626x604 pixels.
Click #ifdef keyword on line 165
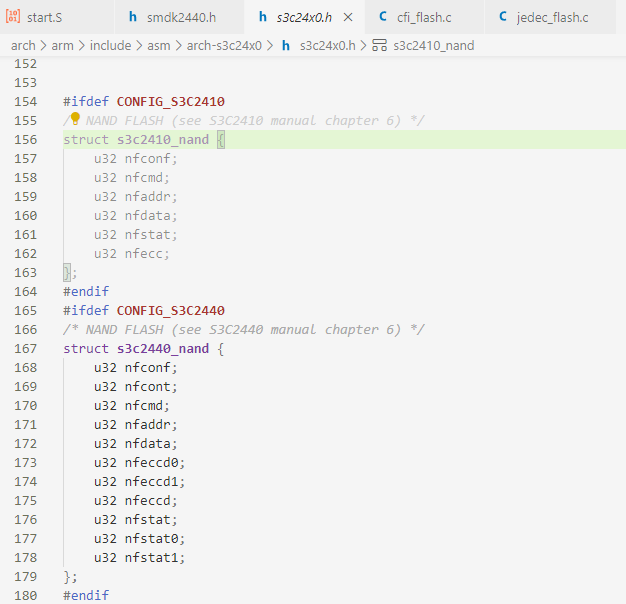click(86, 311)
